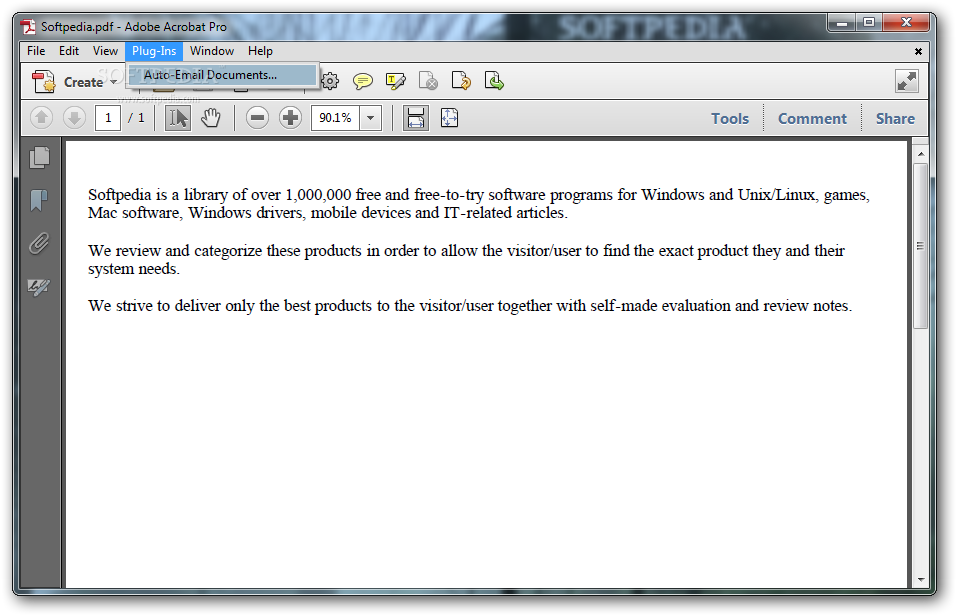957x616 pixels.
Task: Maximize the Acrobat window
Action: pos(869,23)
